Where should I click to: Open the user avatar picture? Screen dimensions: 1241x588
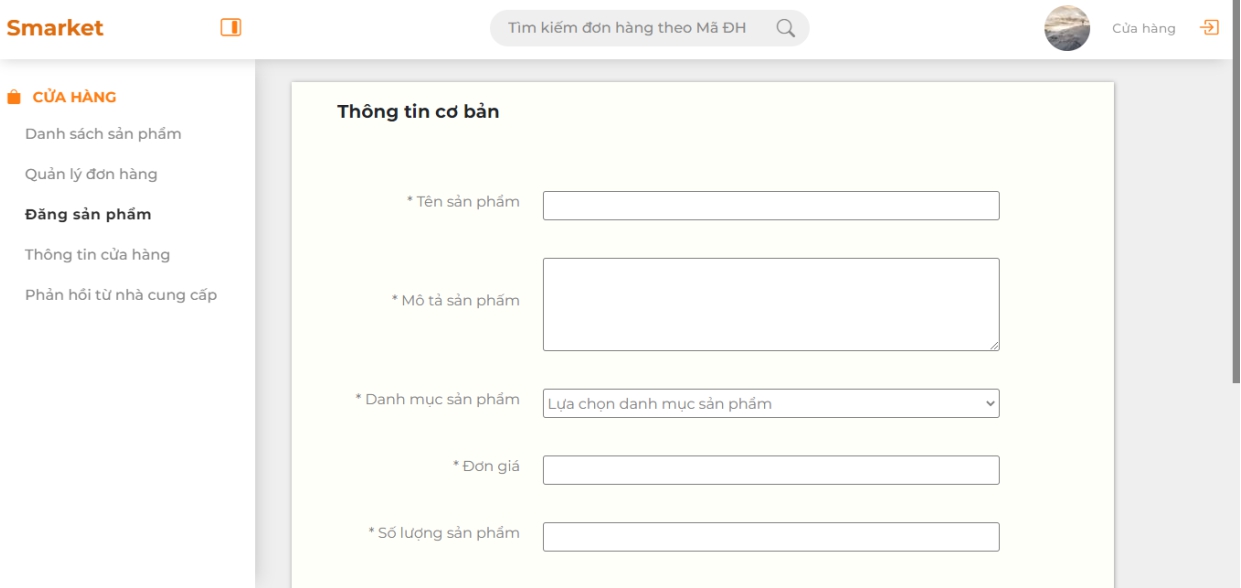coord(1066,28)
